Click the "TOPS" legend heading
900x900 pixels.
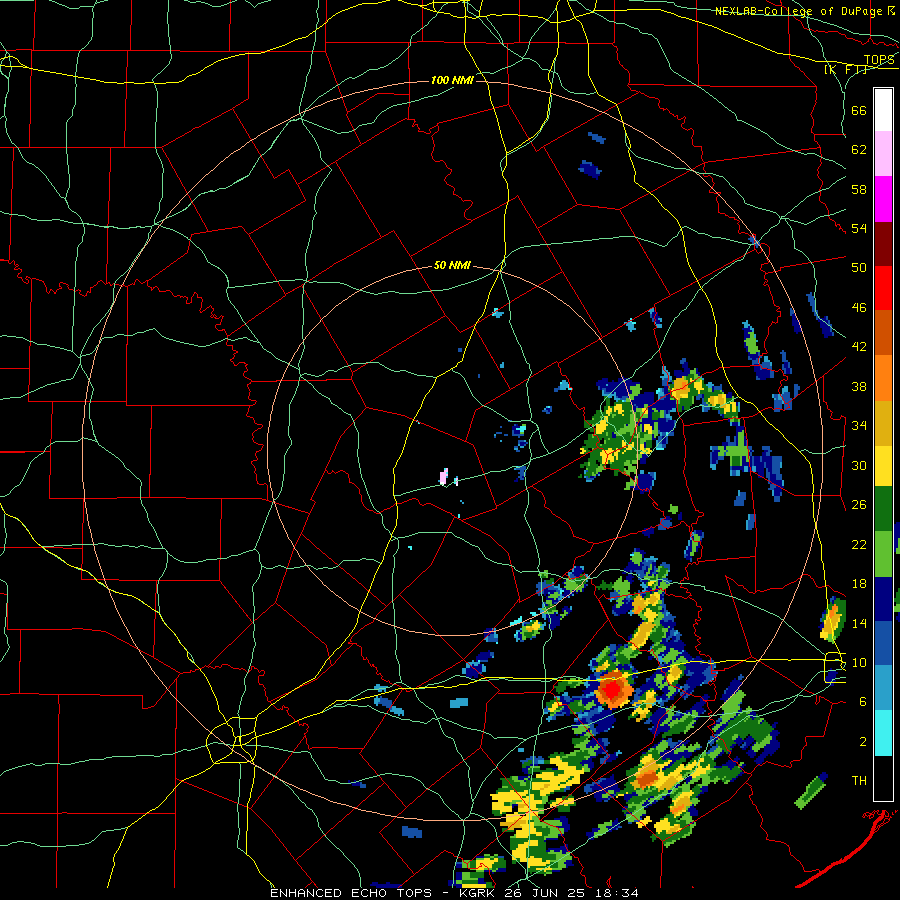pyautogui.click(x=879, y=60)
